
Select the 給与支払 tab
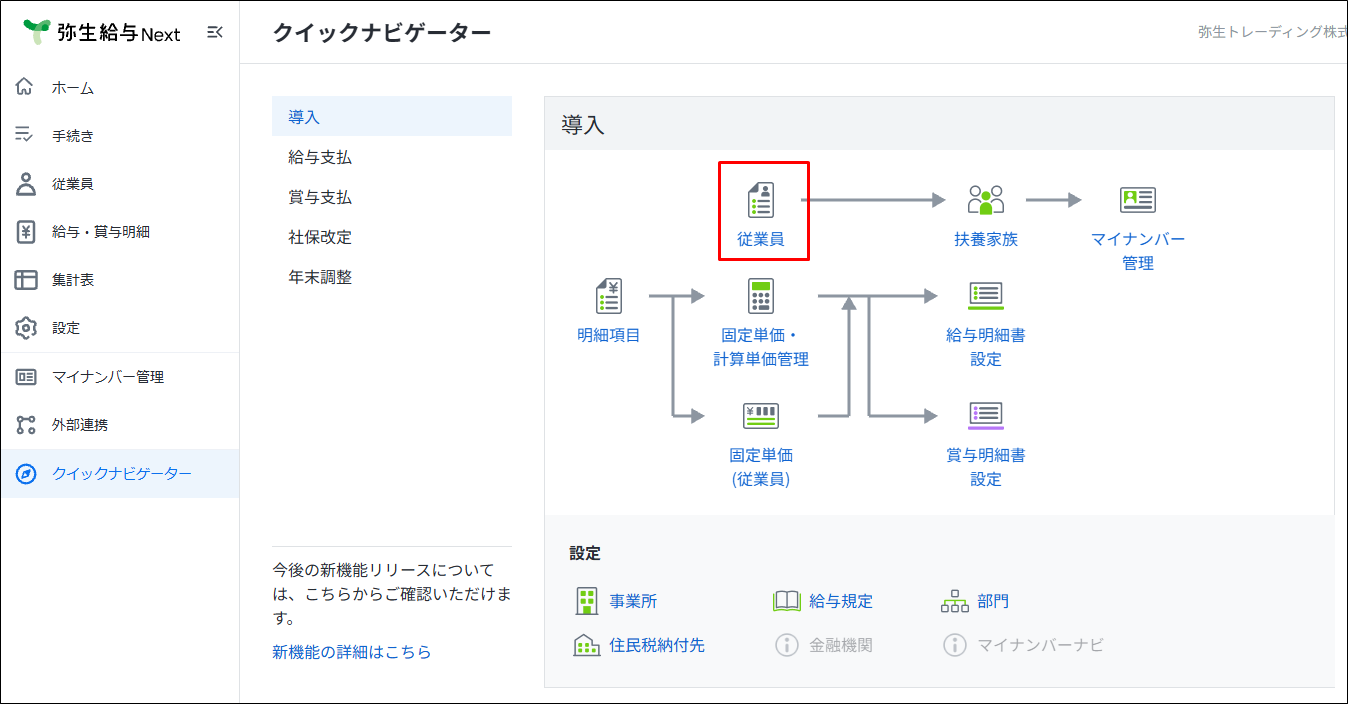320,157
